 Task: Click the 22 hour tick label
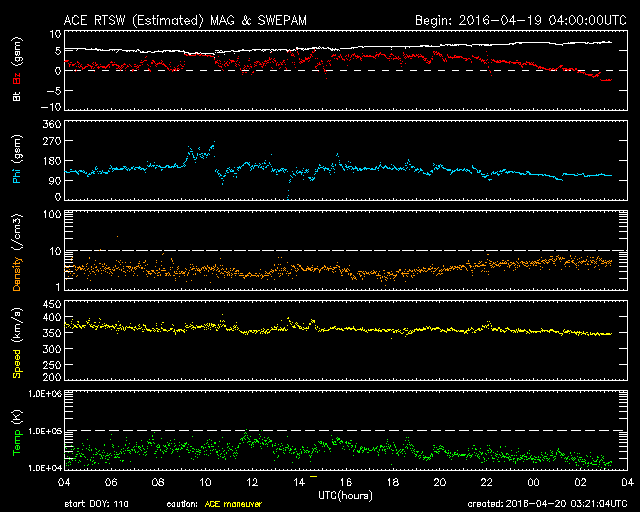tap(487, 482)
